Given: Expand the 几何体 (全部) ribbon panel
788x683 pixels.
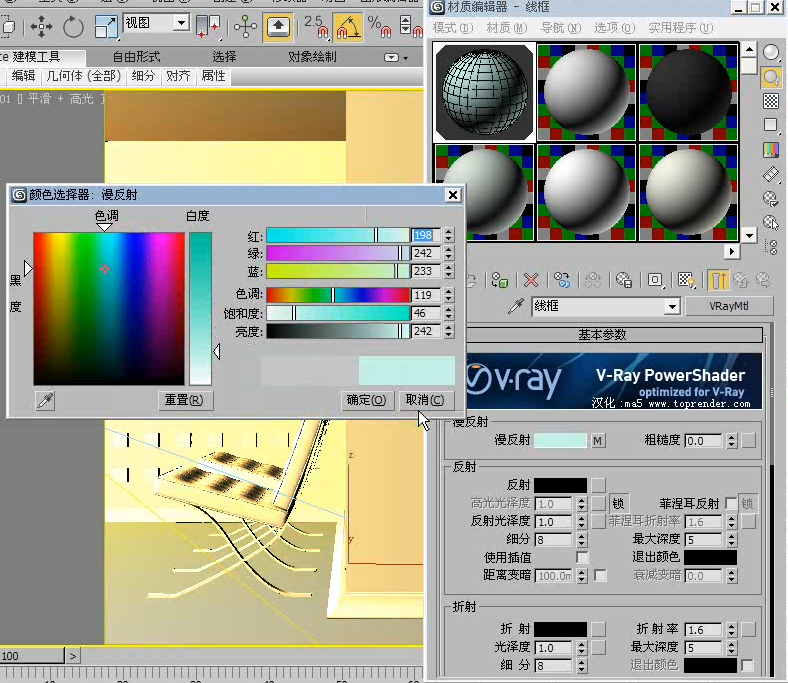Looking at the screenshot, I should tap(83, 76).
